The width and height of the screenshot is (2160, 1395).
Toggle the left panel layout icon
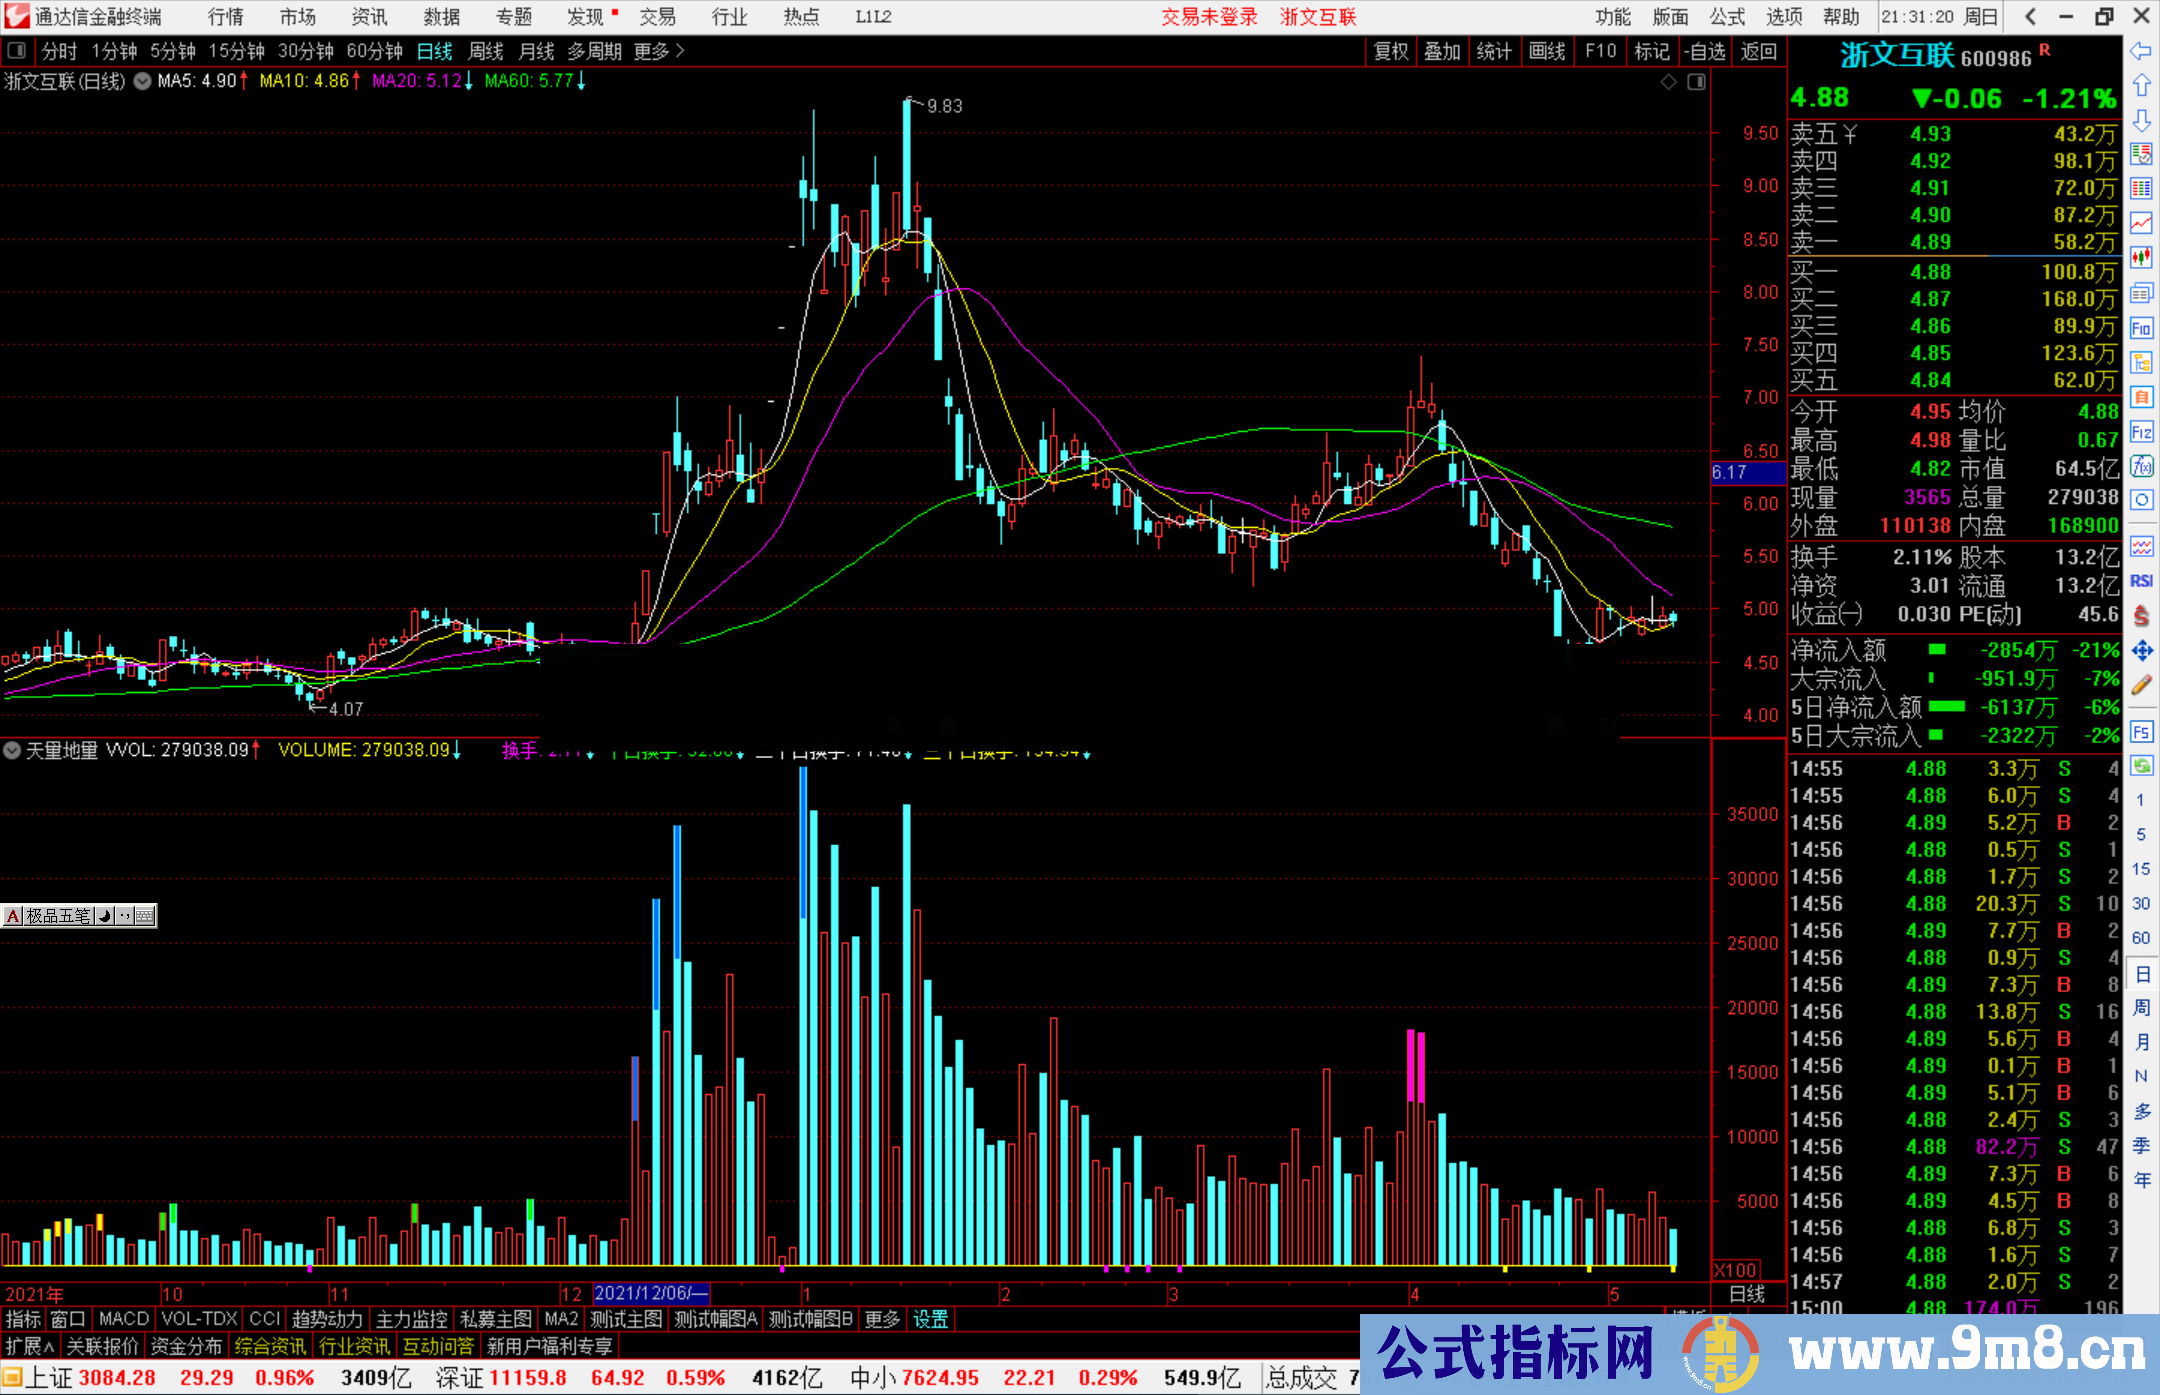click(x=17, y=50)
